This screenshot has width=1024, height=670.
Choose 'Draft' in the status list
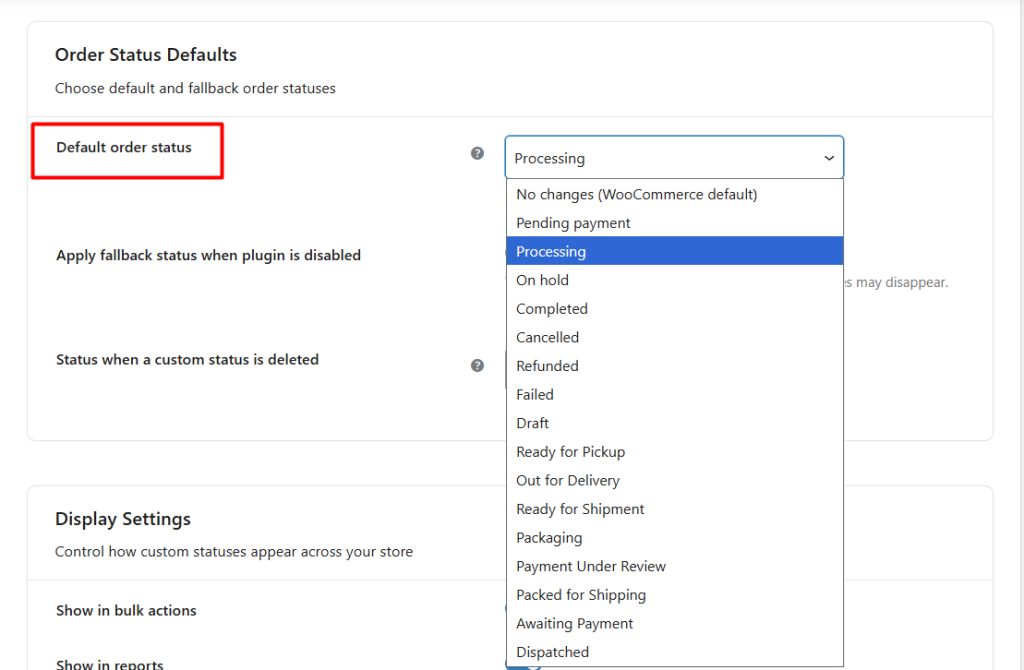coord(532,423)
